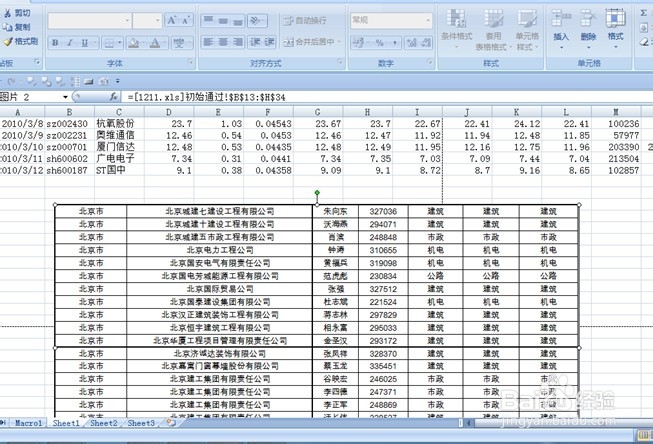
Task: Expand the borders dropdown arrow
Action: pyautogui.click(x=120, y=43)
